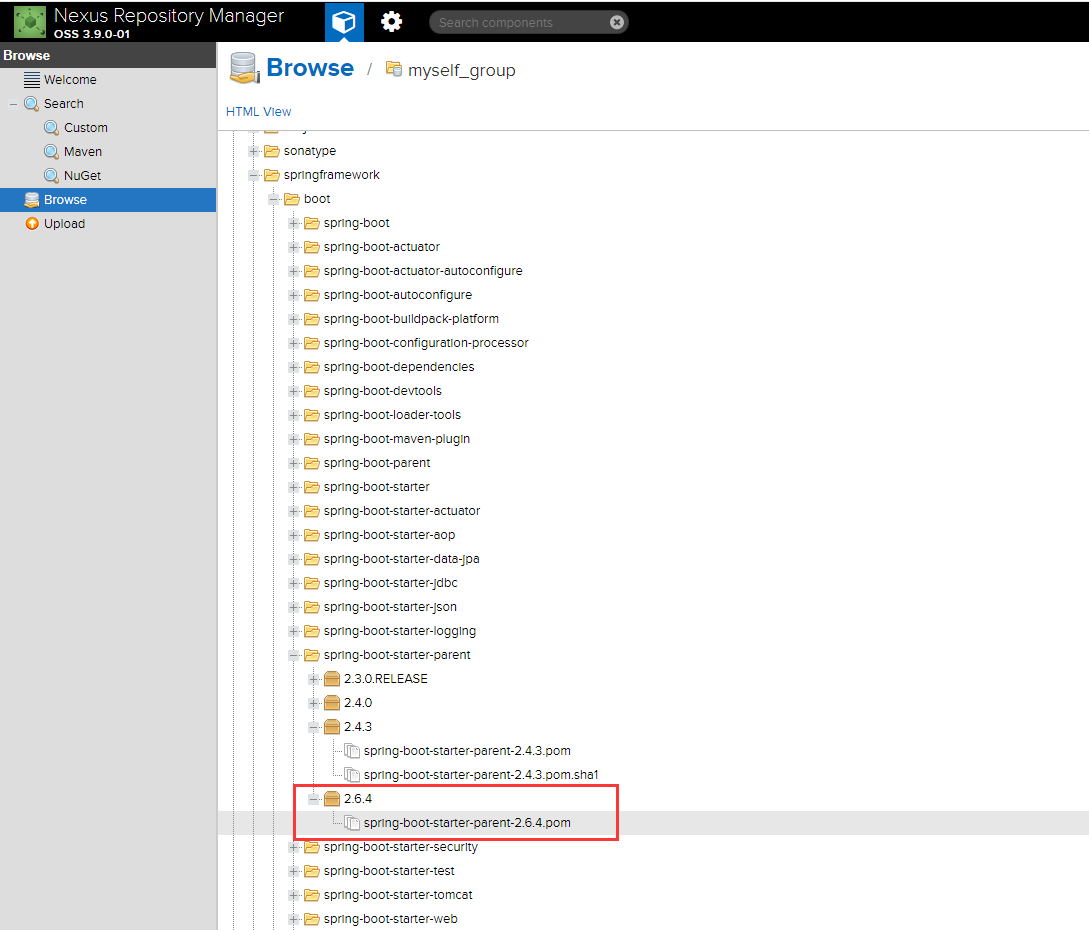Expand spring-boot-actuator folder

point(294,247)
